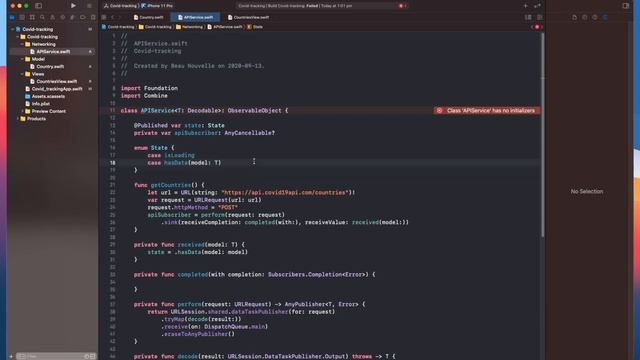640x360 pixels.
Task: Open the Symbol navigator
Action: point(32,17)
